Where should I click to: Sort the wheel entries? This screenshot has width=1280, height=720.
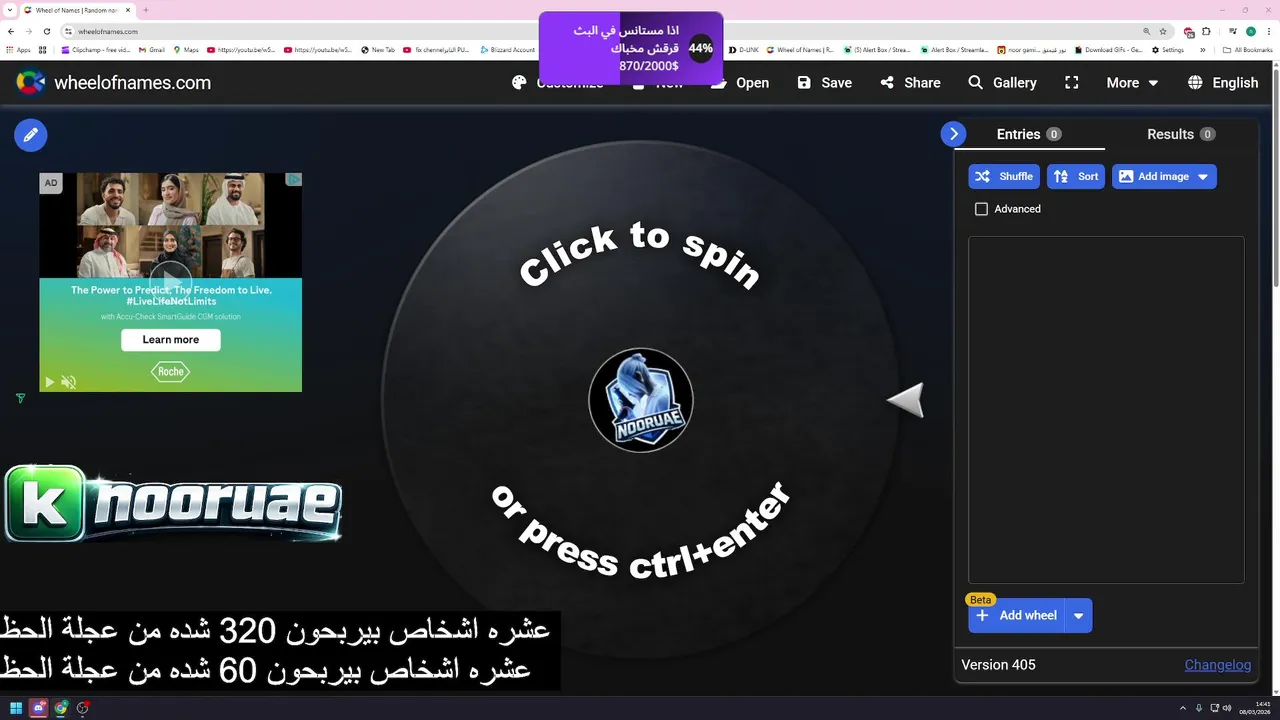pyautogui.click(x=1076, y=177)
